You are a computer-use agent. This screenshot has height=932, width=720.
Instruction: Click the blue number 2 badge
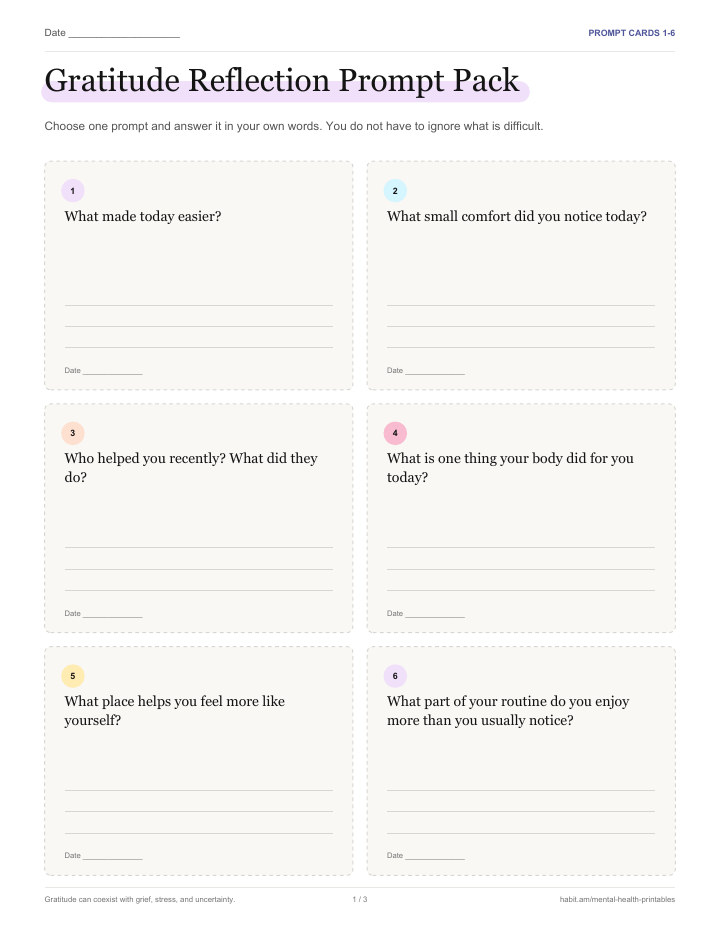click(x=395, y=191)
